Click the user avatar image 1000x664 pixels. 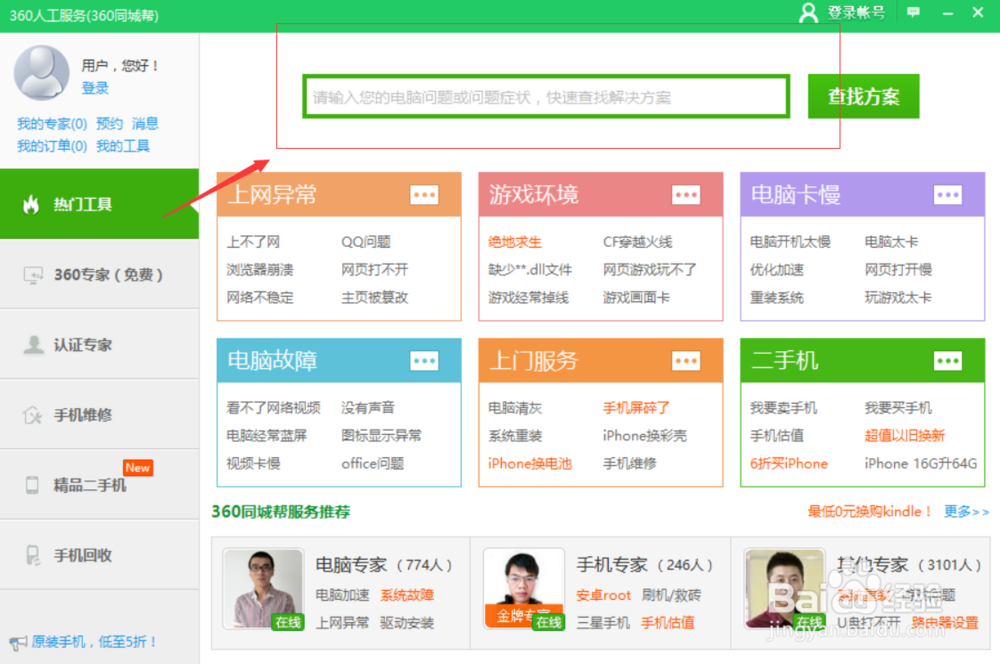(41, 72)
